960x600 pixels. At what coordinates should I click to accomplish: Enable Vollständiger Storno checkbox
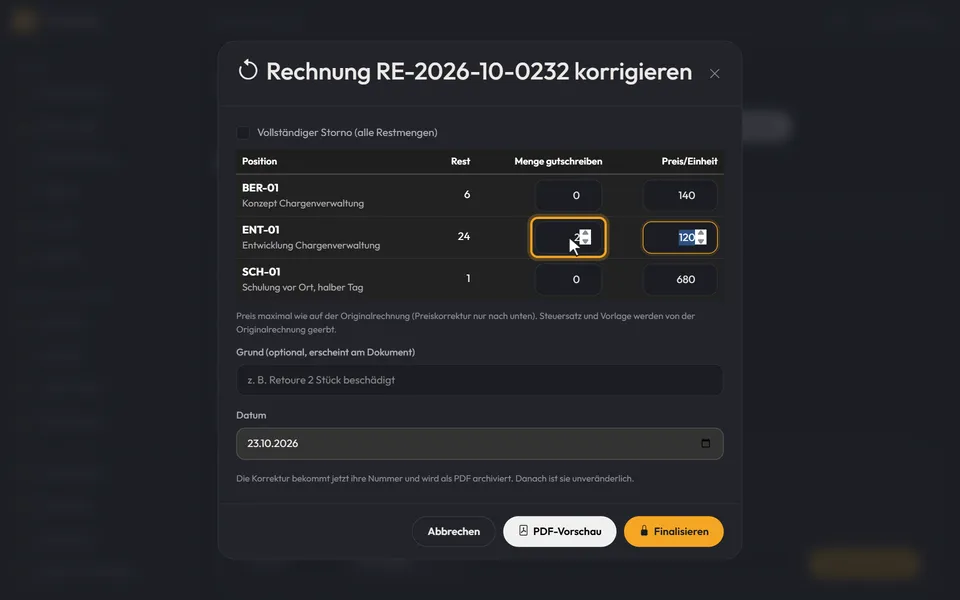coord(243,133)
